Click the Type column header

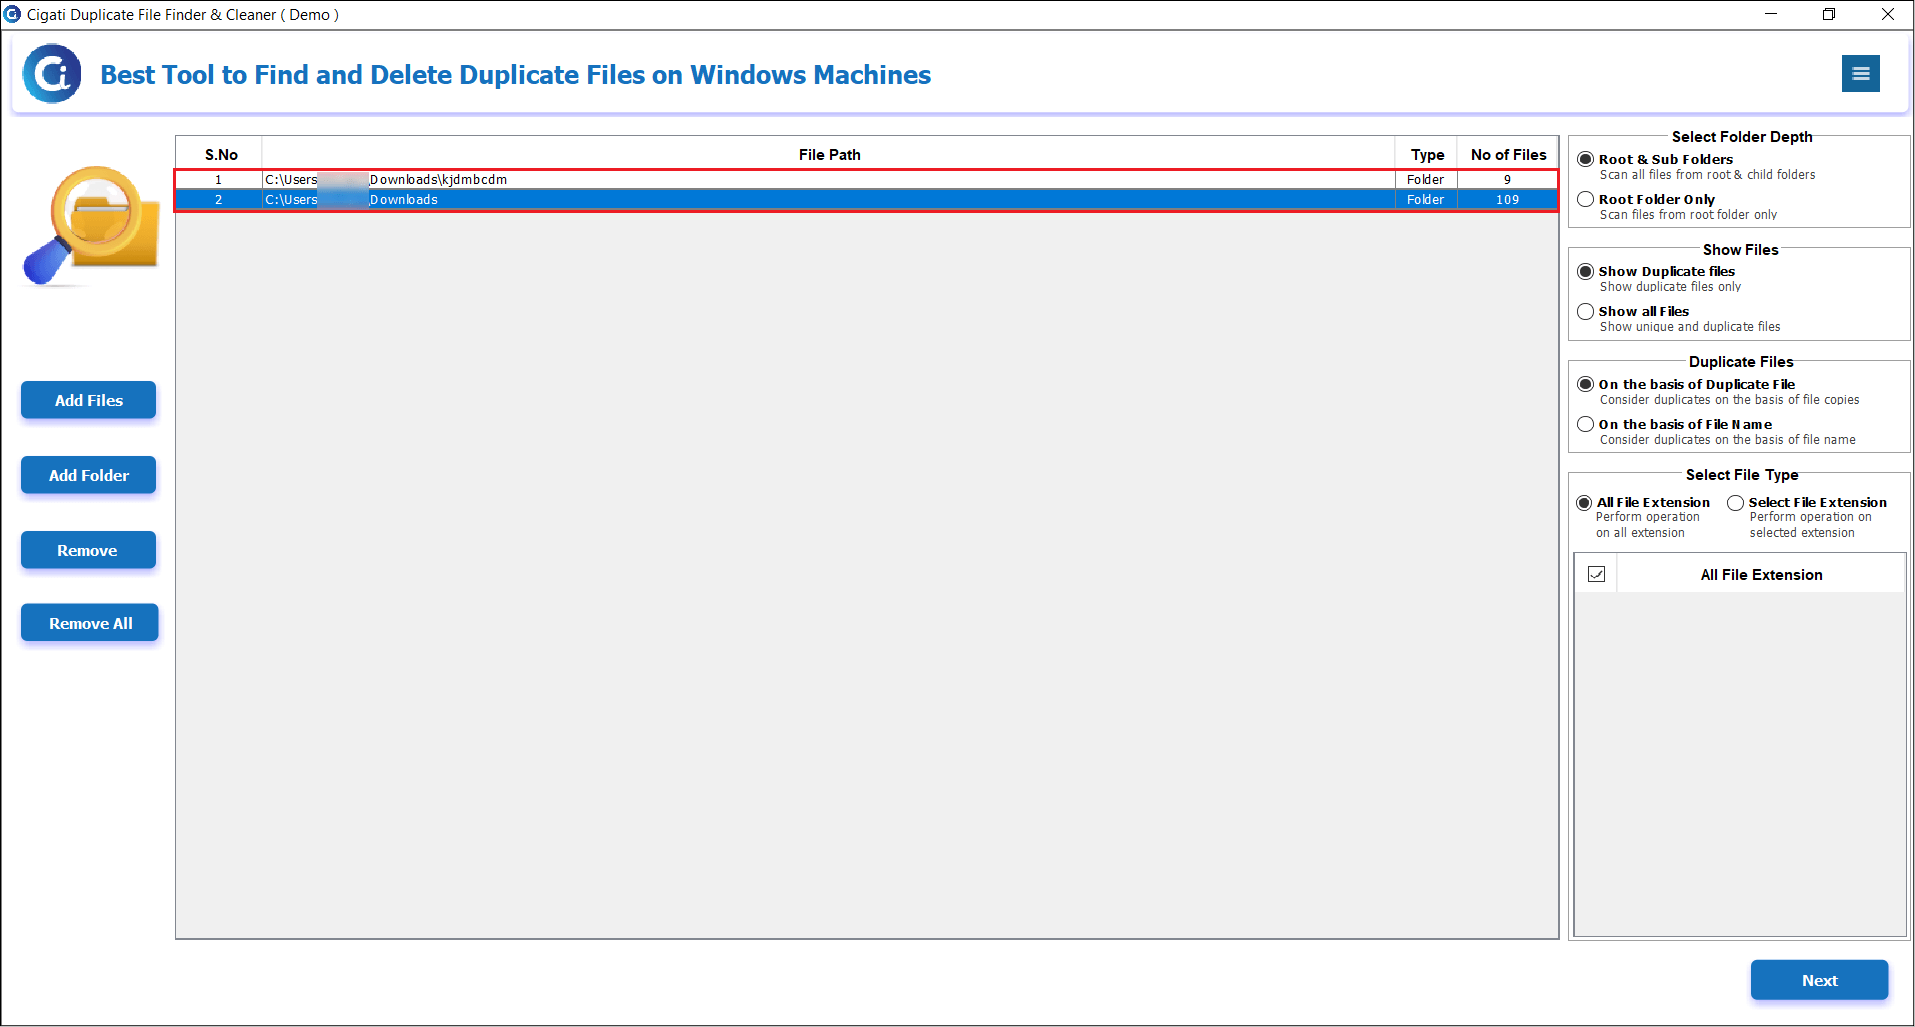click(x=1427, y=154)
